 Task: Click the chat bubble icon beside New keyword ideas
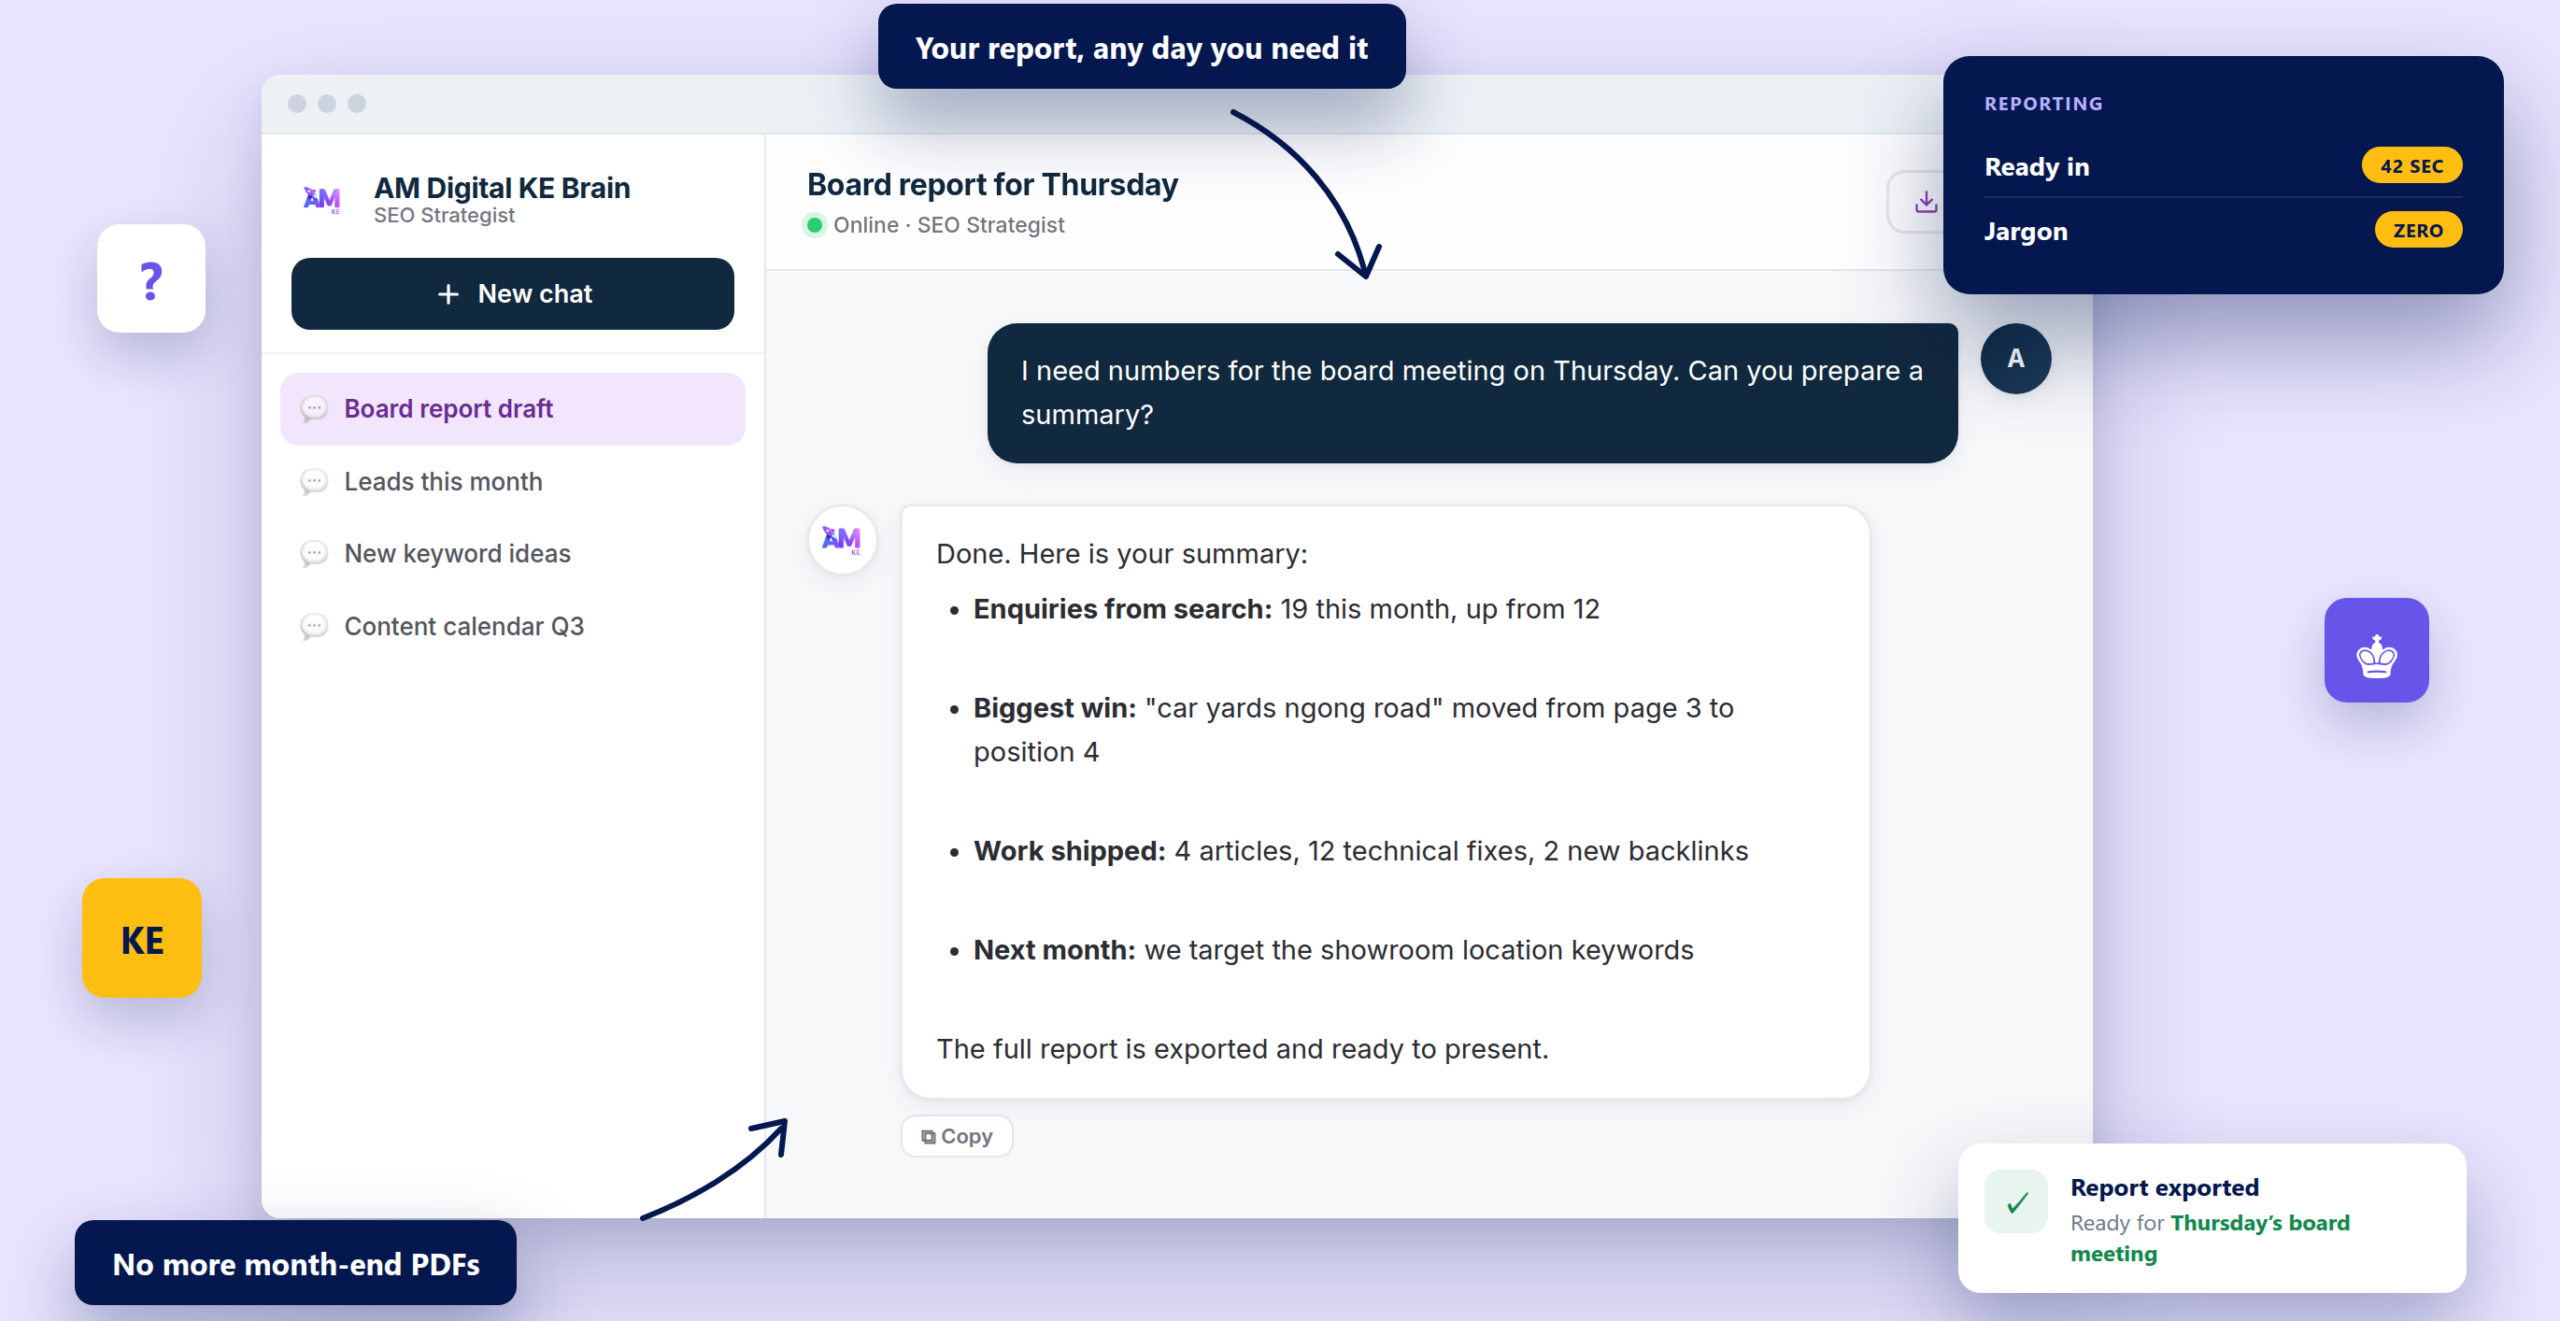314,554
